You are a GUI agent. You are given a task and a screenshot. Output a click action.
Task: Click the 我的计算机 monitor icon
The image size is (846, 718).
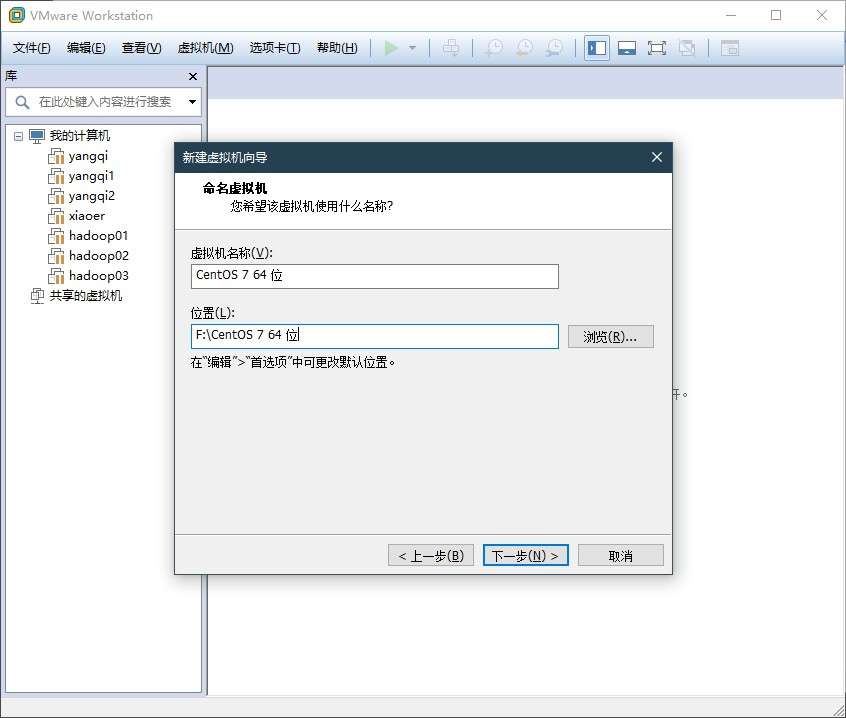(37, 136)
